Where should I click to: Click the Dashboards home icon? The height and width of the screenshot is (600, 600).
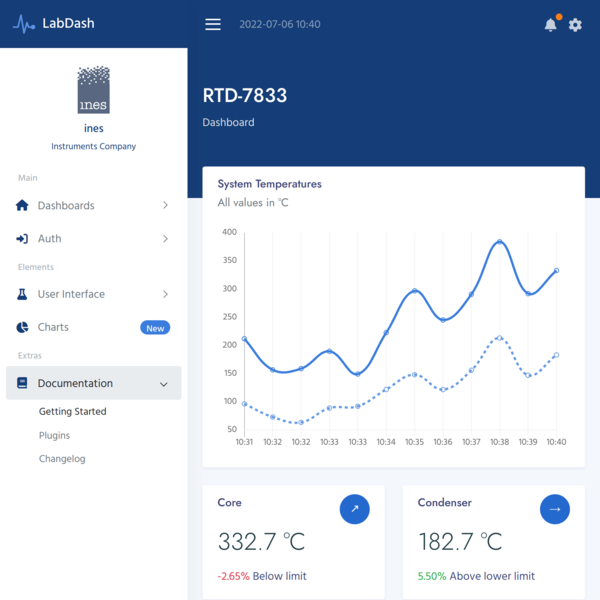coord(22,205)
